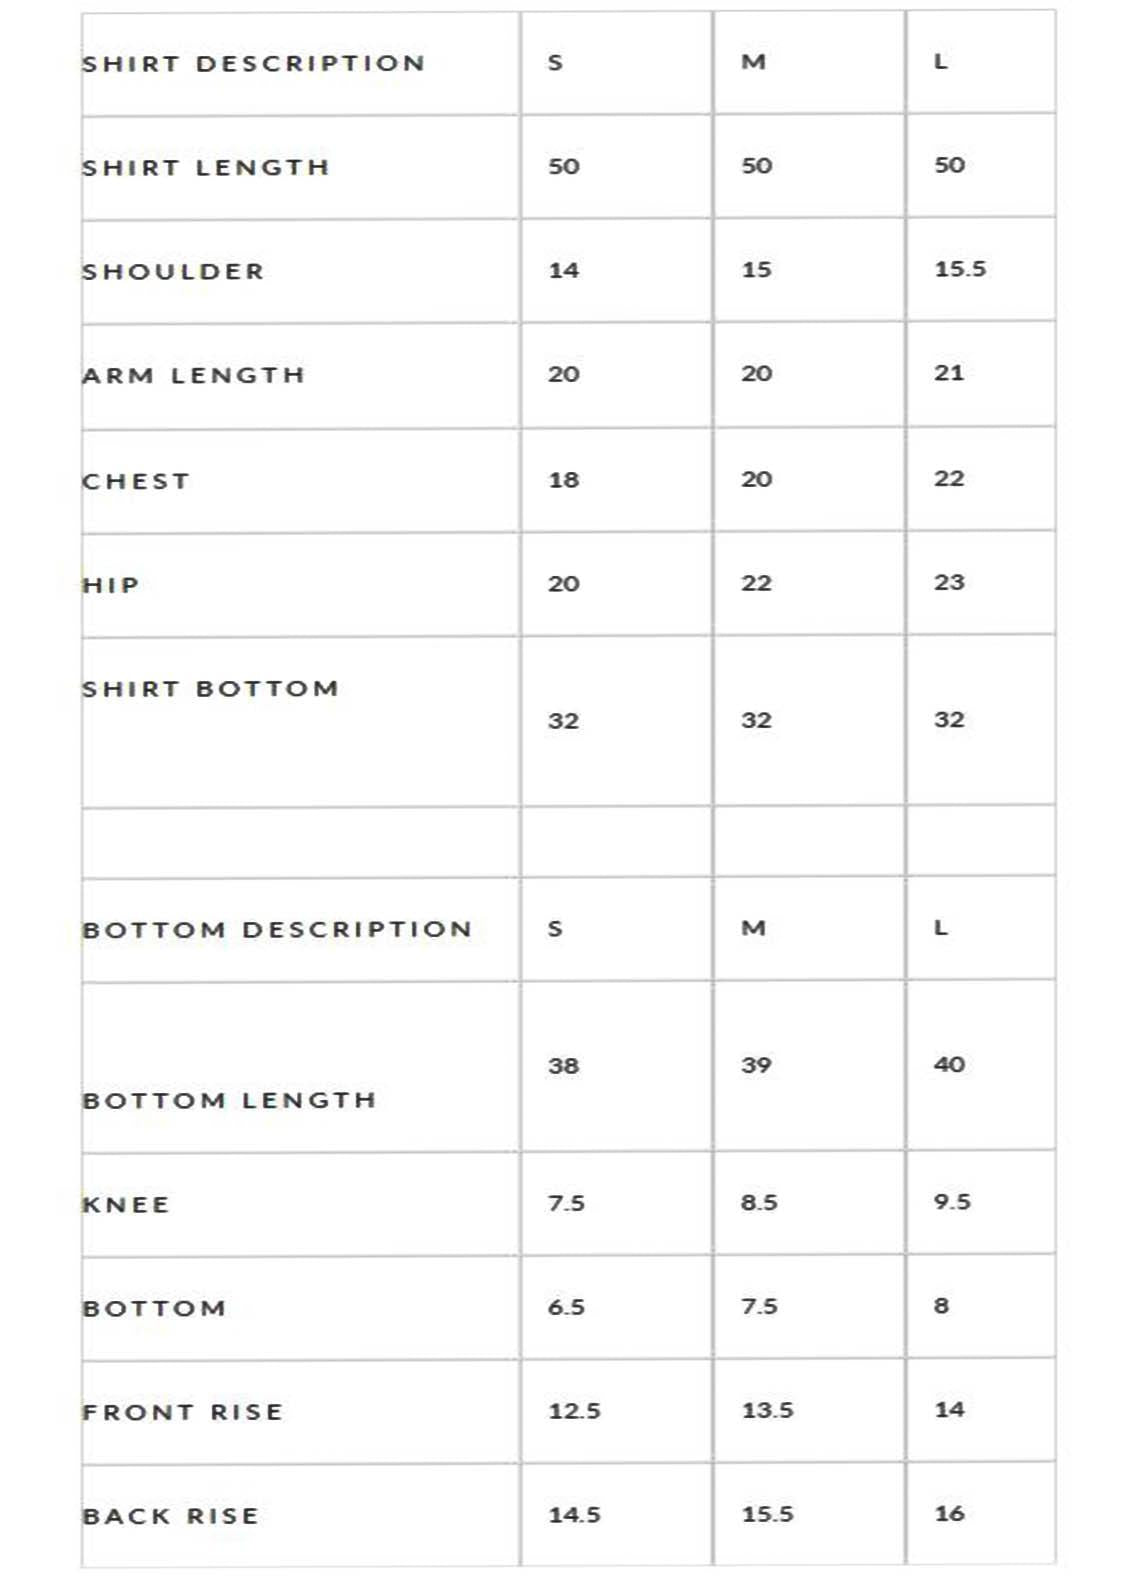The height and width of the screenshot is (1584, 1138).
Task: Select the BOTTOM LENGTH row label
Action: 230,1101
